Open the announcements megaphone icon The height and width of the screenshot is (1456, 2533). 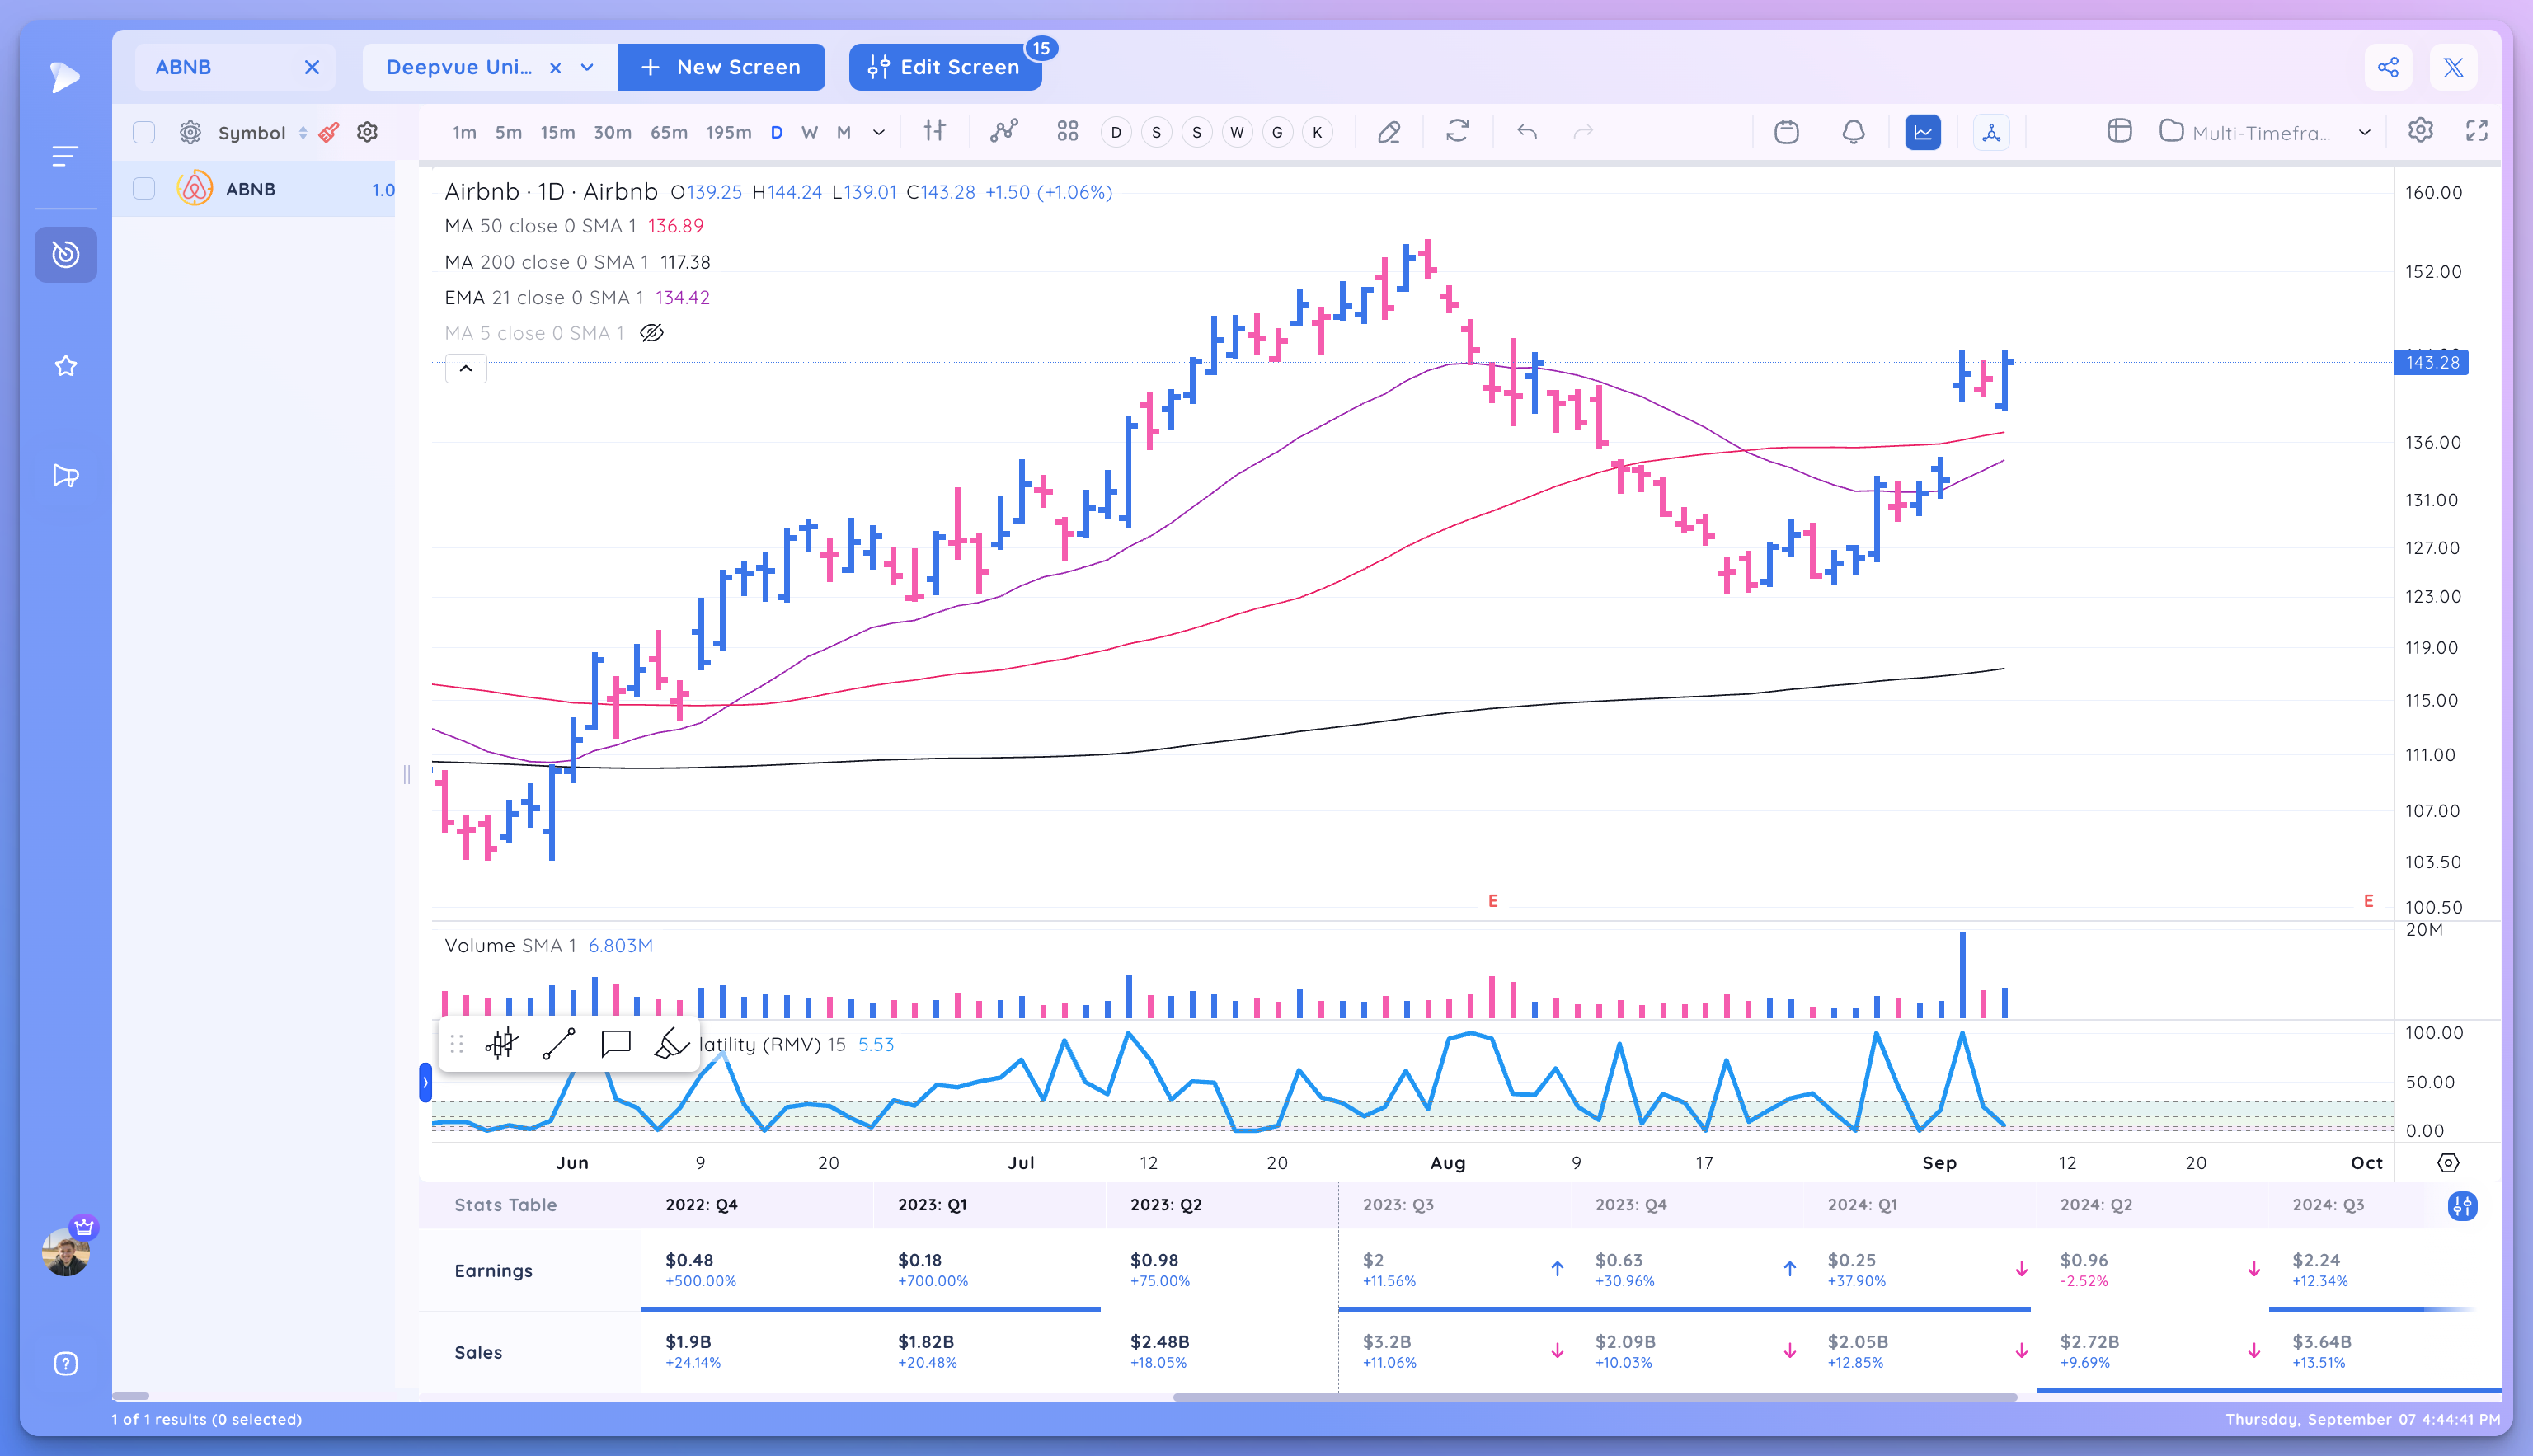coord(66,475)
